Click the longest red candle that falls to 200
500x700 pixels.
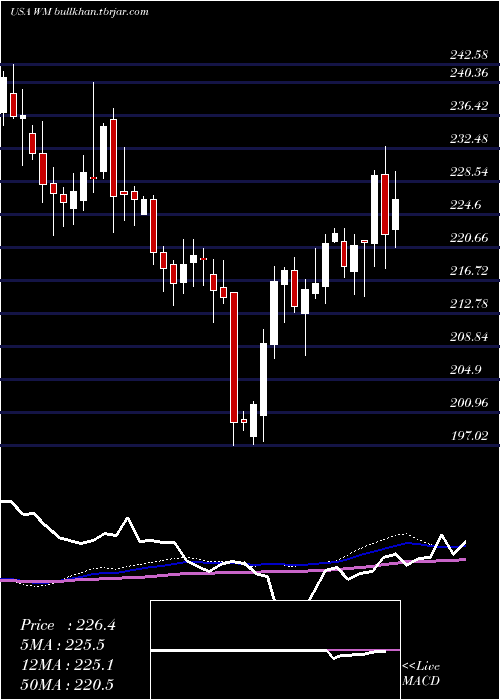(x=234, y=357)
